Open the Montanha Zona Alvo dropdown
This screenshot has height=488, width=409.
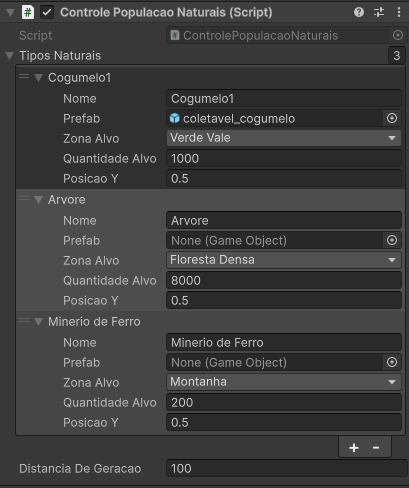point(284,382)
